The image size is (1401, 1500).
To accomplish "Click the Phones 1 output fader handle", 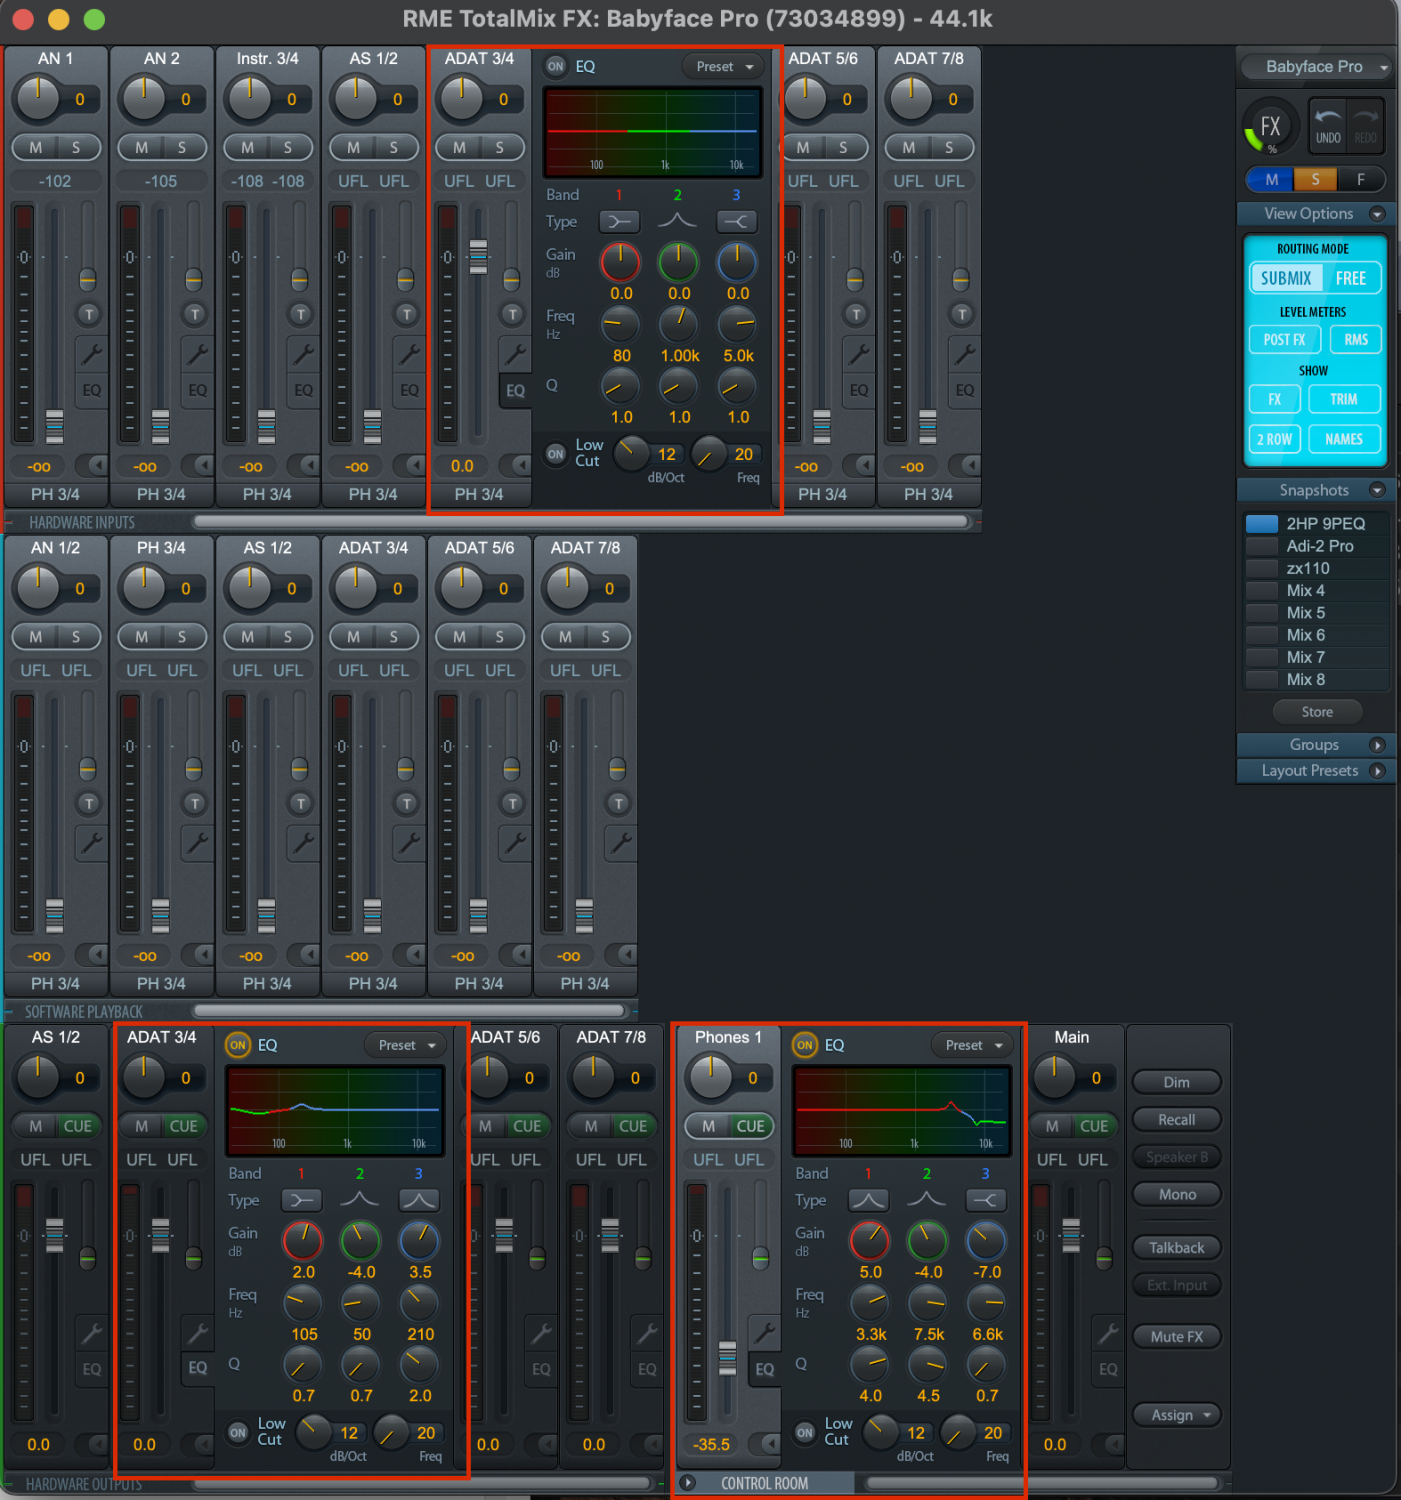I will (x=727, y=1358).
